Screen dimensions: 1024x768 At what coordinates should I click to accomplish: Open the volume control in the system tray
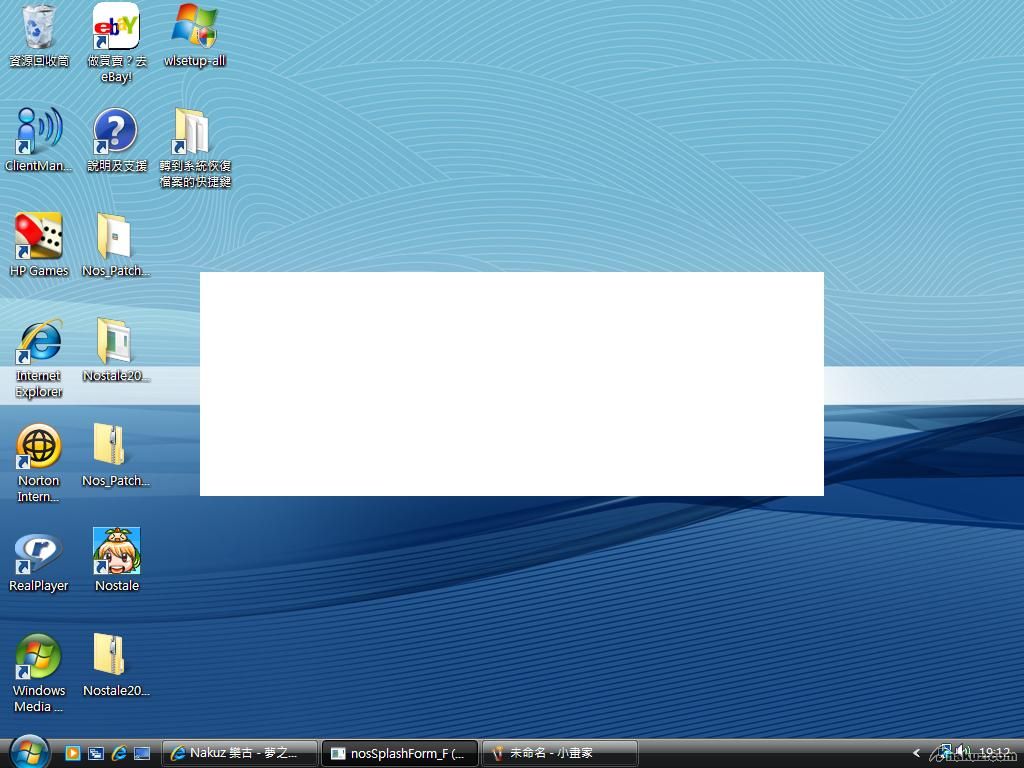pyautogui.click(x=963, y=752)
